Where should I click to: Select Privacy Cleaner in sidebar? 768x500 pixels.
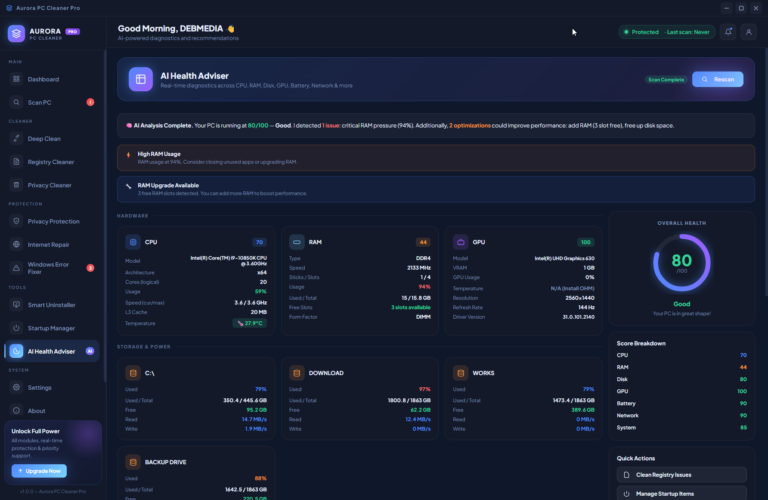[x=52, y=185]
